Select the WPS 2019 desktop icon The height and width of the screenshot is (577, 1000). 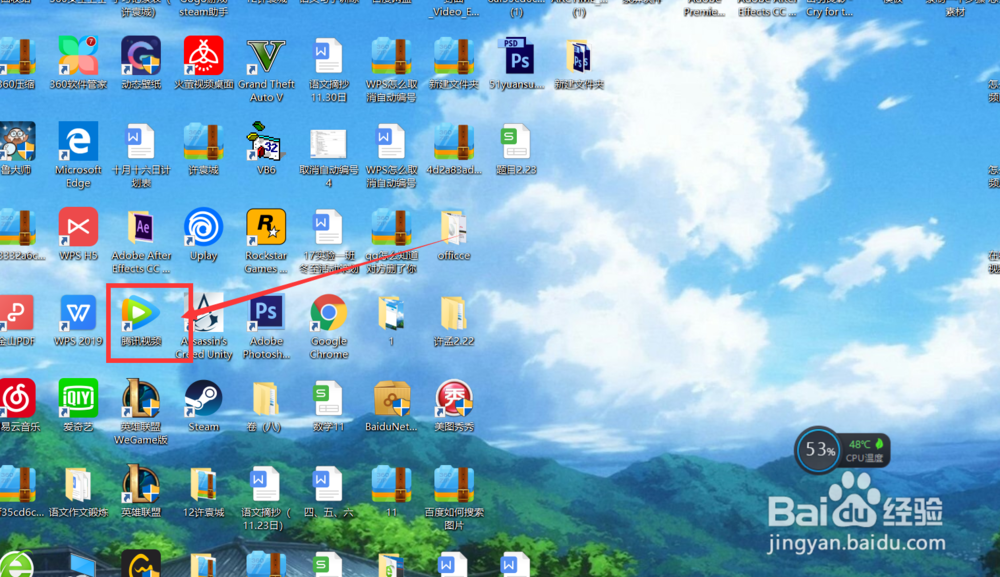78,312
